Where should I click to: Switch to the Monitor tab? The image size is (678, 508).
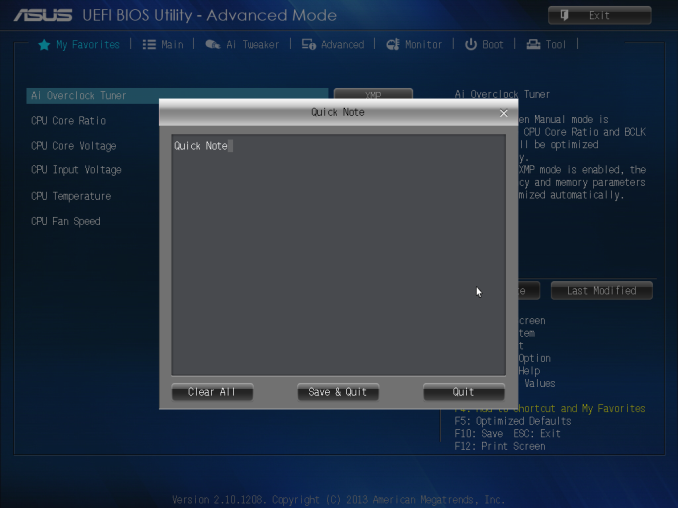coord(414,45)
